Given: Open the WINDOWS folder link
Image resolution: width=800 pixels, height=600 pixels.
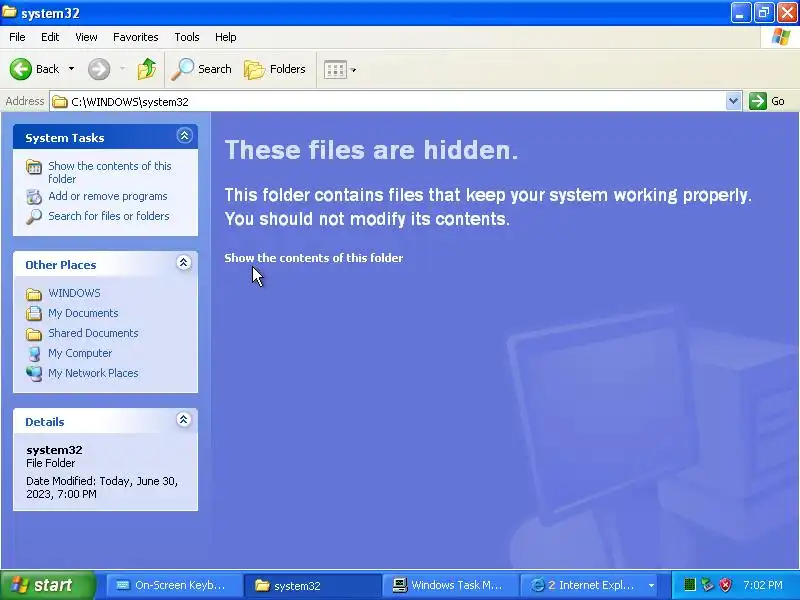Looking at the screenshot, I should click(x=74, y=293).
